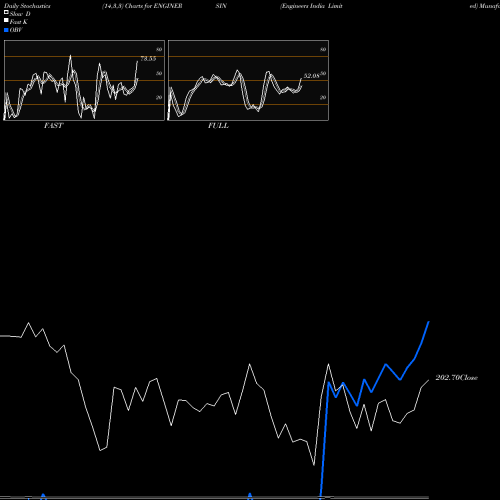
Task: Click the 202.70 Close price label
Action: pos(456,378)
